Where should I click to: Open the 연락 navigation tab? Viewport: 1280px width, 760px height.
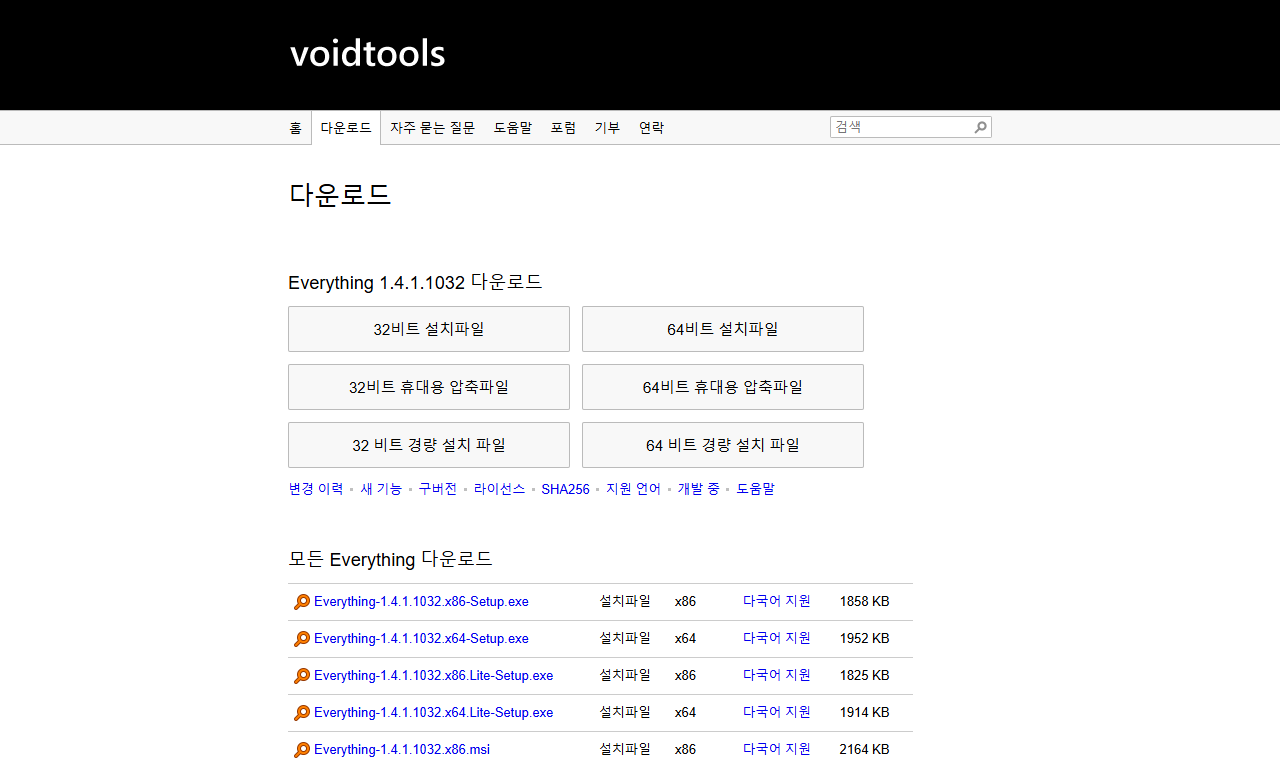point(651,128)
